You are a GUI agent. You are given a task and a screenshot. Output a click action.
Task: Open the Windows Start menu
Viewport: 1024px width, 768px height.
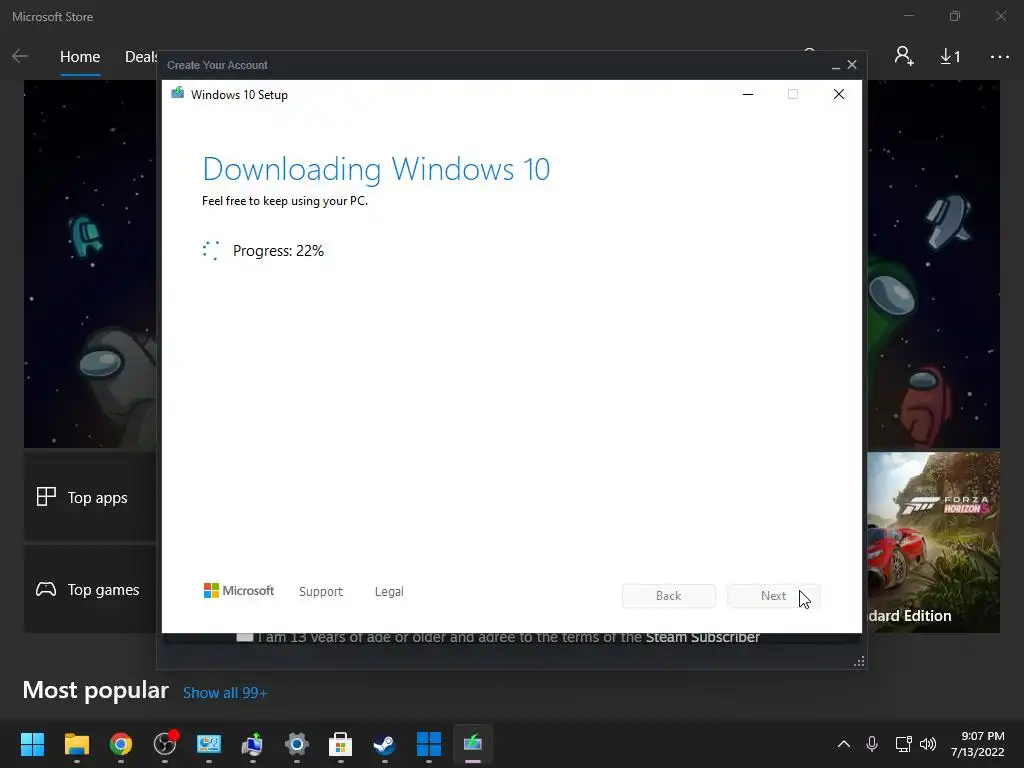[32, 744]
